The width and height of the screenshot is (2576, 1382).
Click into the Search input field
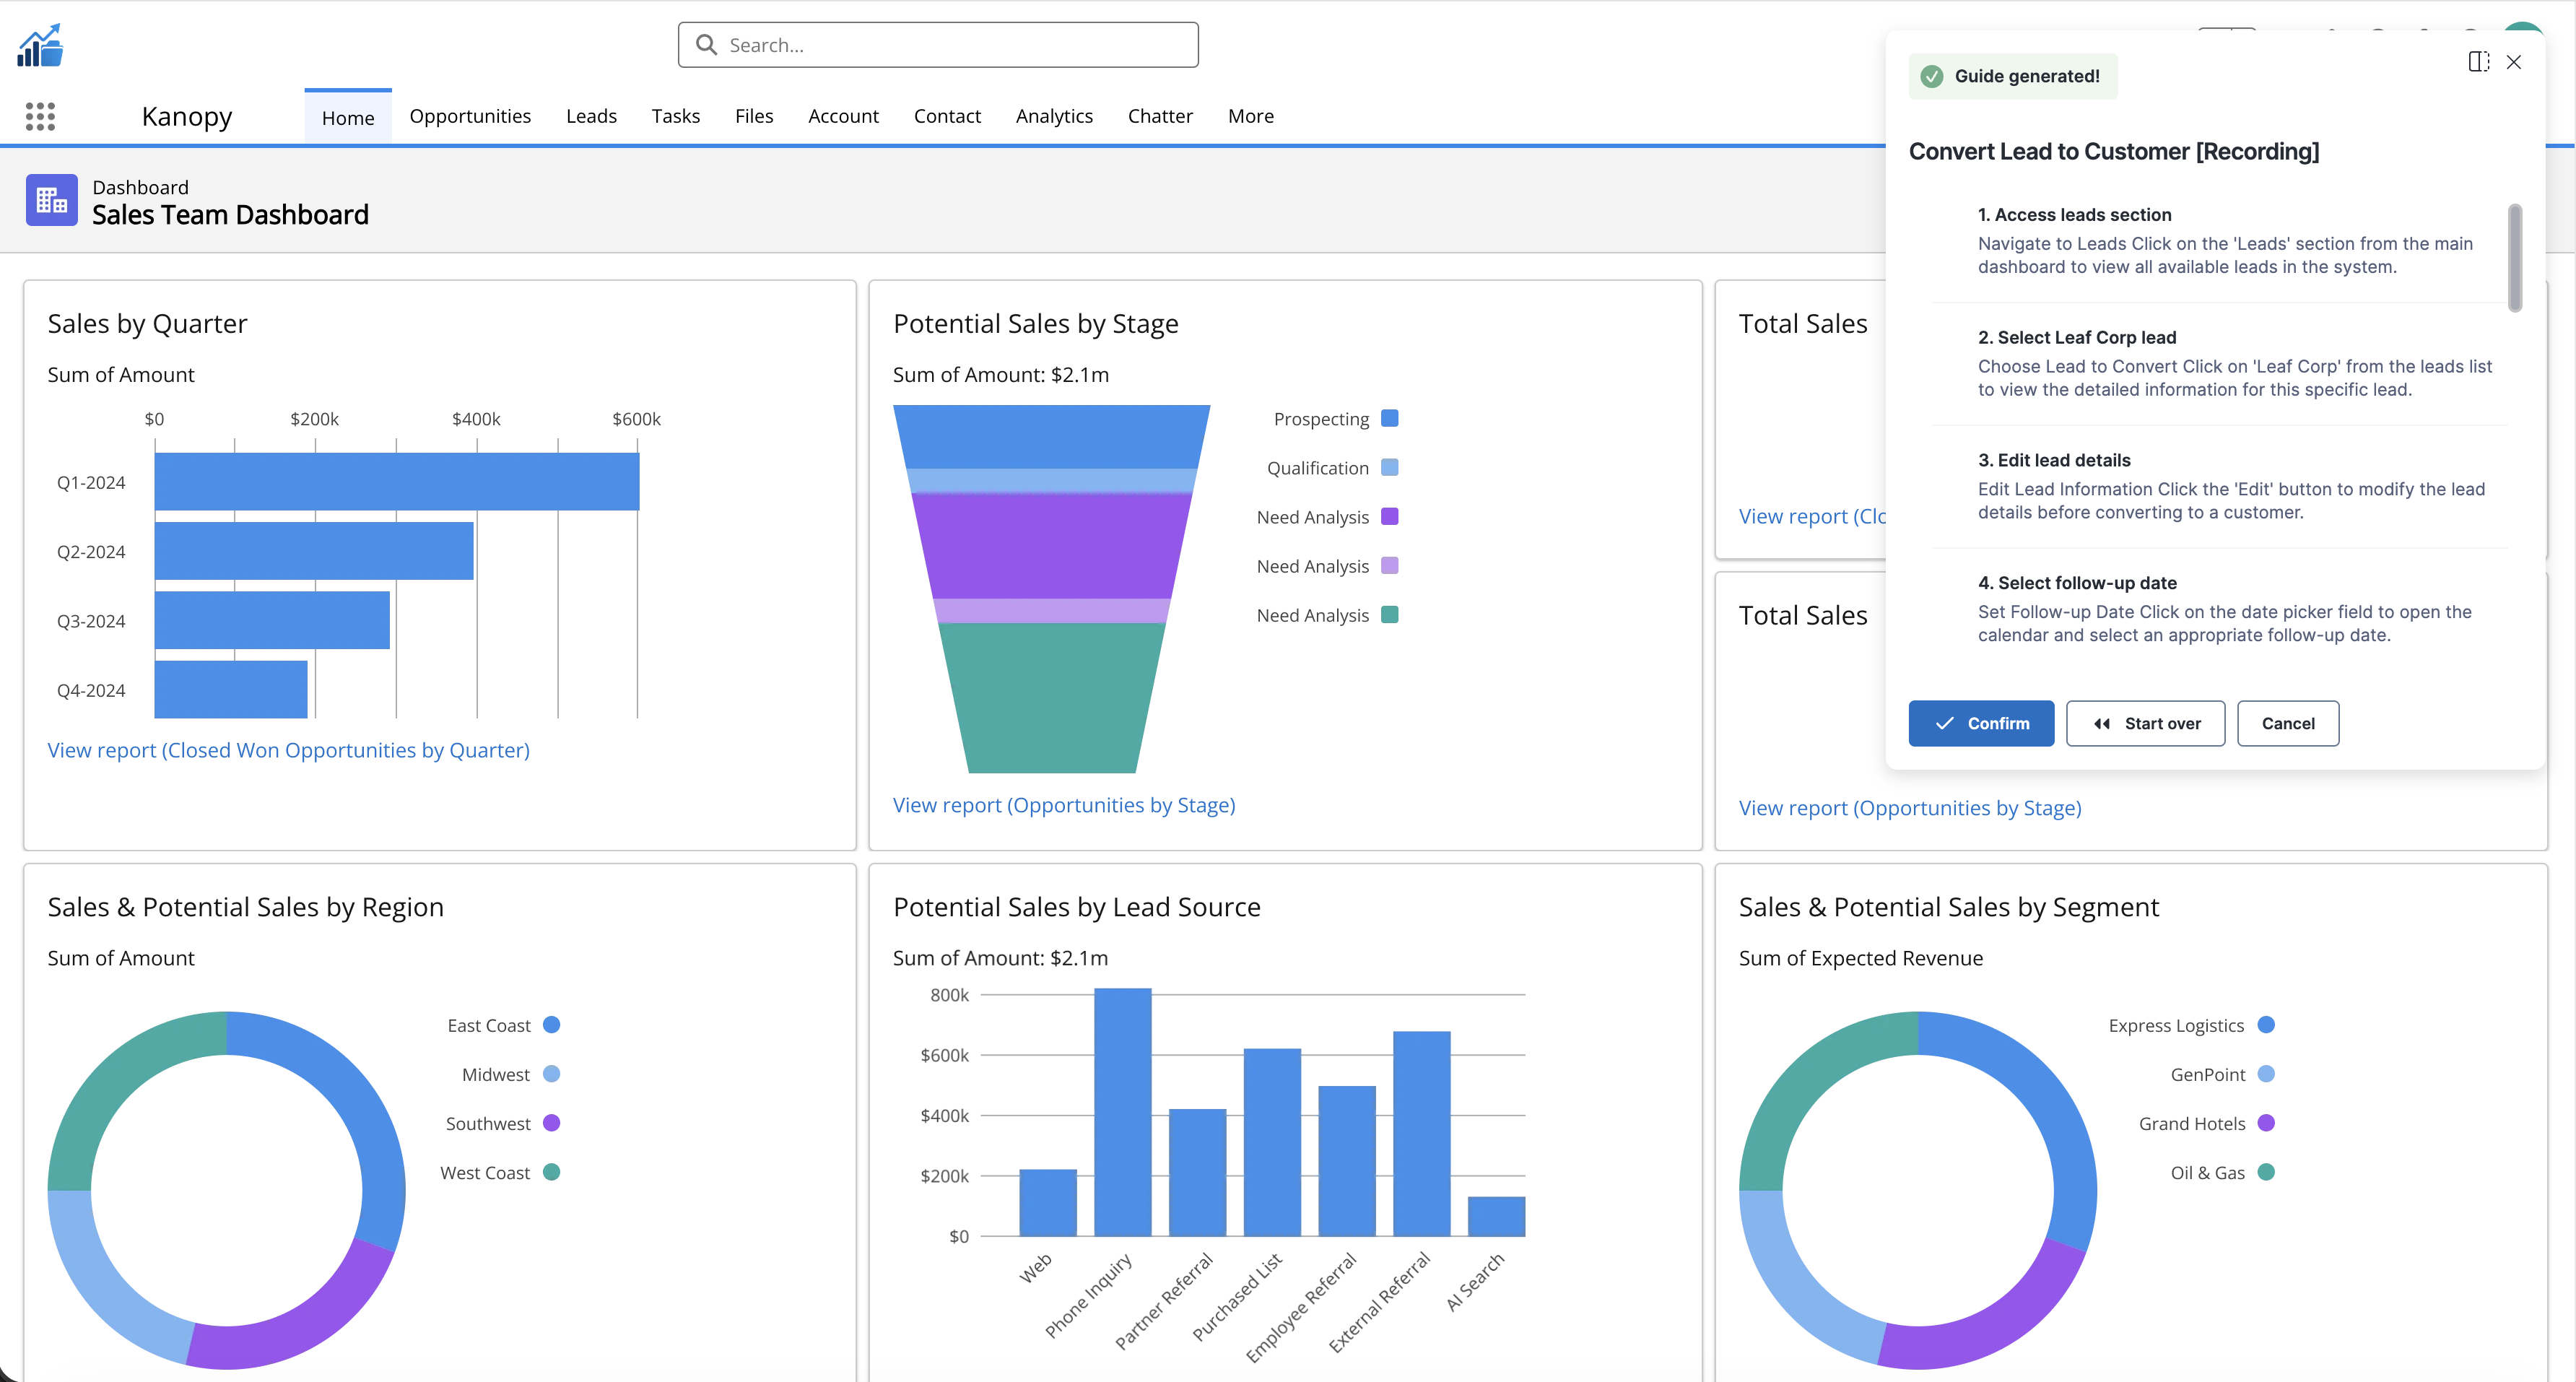[x=955, y=45]
